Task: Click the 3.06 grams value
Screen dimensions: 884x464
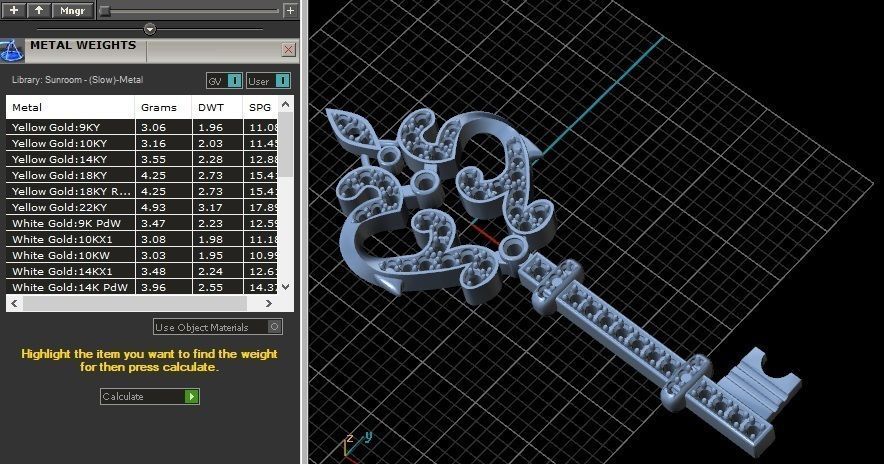Action: tap(153, 127)
